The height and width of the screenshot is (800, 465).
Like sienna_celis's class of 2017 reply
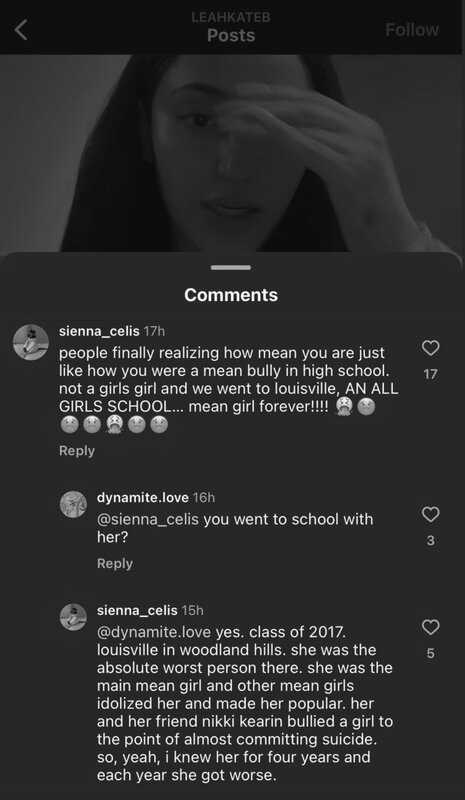point(430,627)
